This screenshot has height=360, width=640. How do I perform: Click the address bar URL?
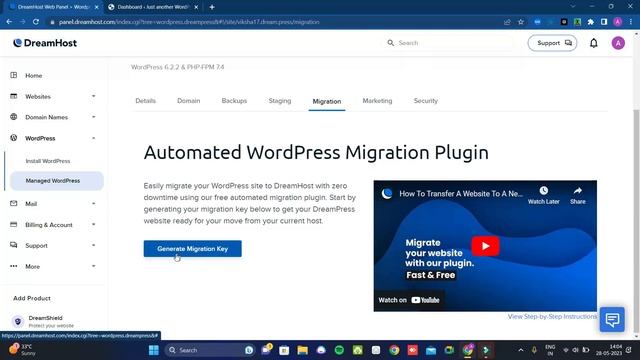coord(189,22)
